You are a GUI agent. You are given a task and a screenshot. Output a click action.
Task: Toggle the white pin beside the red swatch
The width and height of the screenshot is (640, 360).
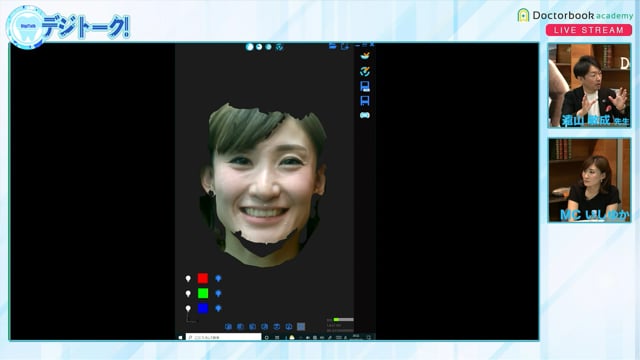point(188,279)
